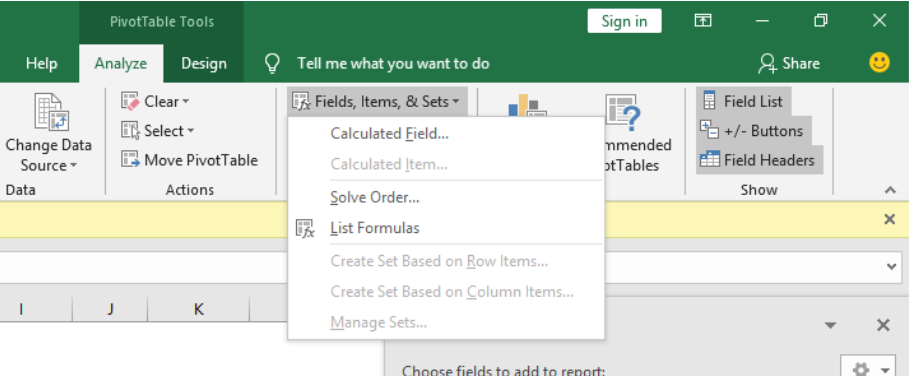The height and width of the screenshot is (378, 911).
Task: Switch to the Design tab
Action: (204, 63)
